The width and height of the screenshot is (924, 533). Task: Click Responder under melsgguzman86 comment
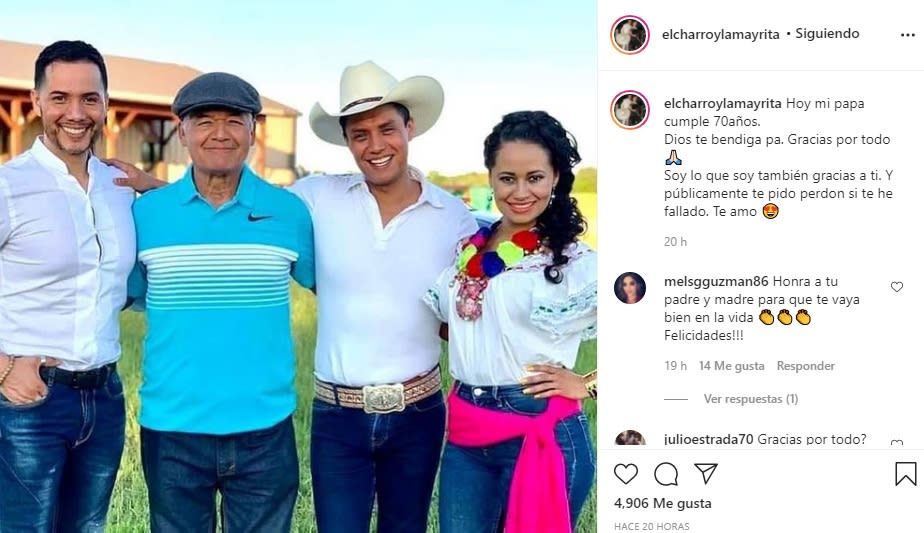tap(806, 366)
